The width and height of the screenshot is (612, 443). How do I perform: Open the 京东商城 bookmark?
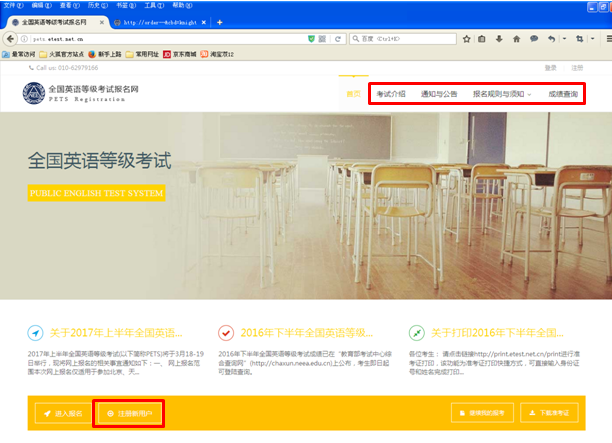click(178, 54)
